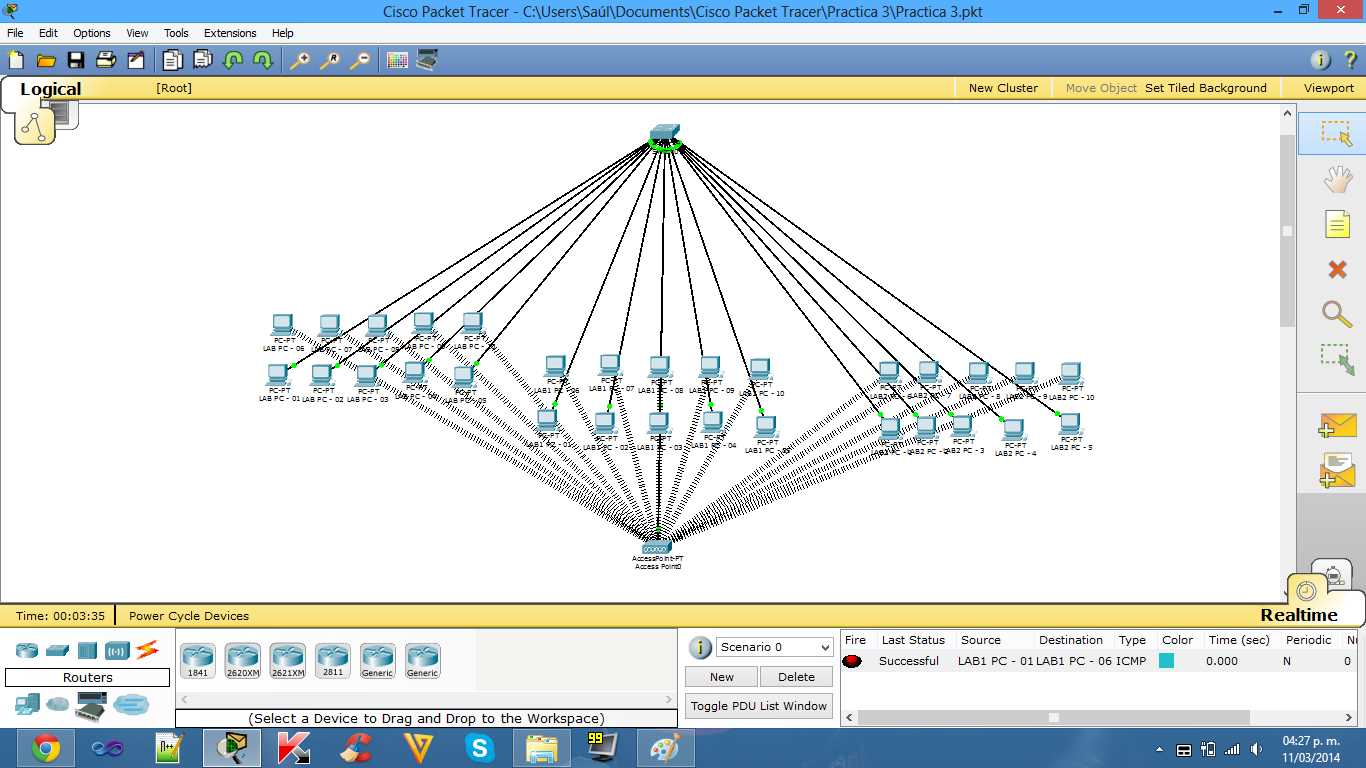Viewport: 1366px width, 768px height.
Task: Click the red Fire indicator for the PDU
Action: pyautogui.click(x=852, y=661)
